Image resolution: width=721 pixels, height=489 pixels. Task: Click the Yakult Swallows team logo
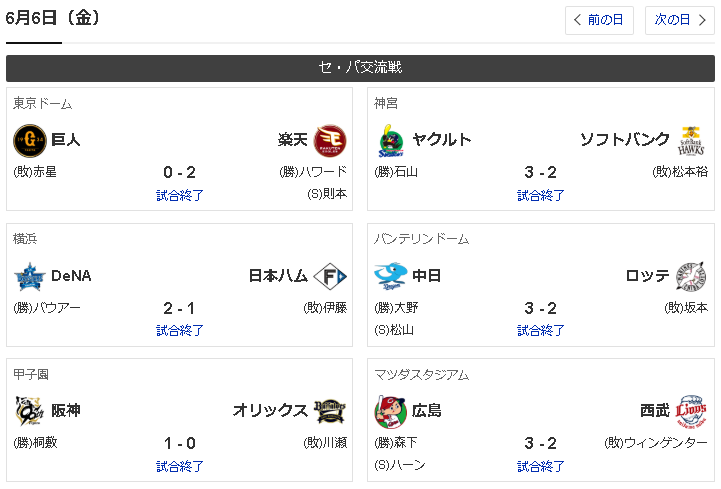(x=391, y=140)
